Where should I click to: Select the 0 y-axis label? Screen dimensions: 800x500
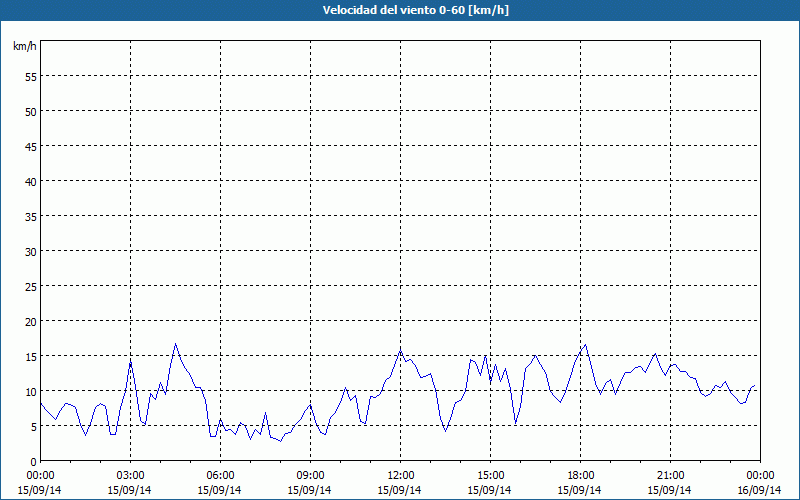[34, 462]
